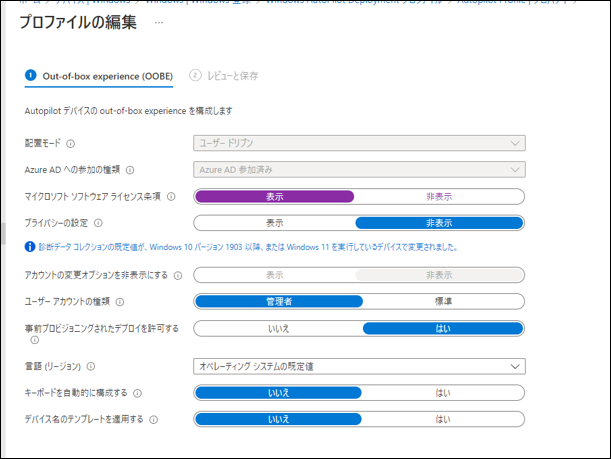The height and width of the screenshot is (459, 611).
Task: Click info icon next to プライバシーの設定
Action: [98, 223]
